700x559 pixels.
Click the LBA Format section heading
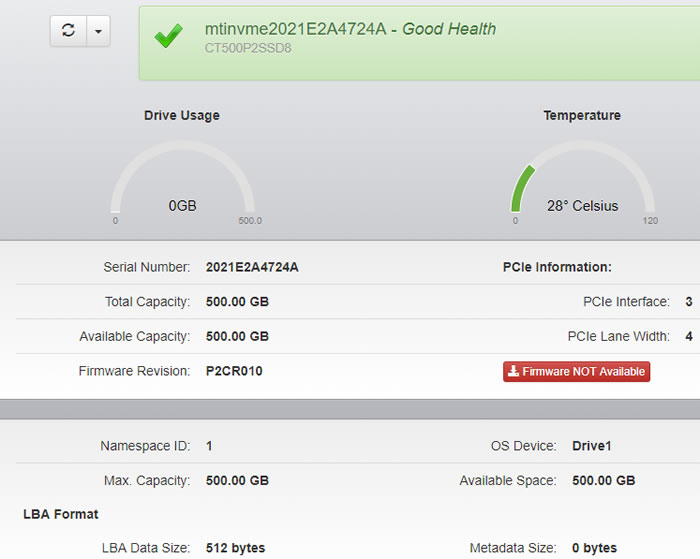(x=61, y=514)
